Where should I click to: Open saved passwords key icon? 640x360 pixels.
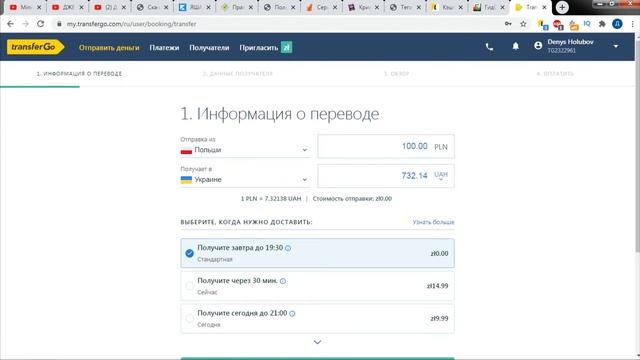(508, 24)
